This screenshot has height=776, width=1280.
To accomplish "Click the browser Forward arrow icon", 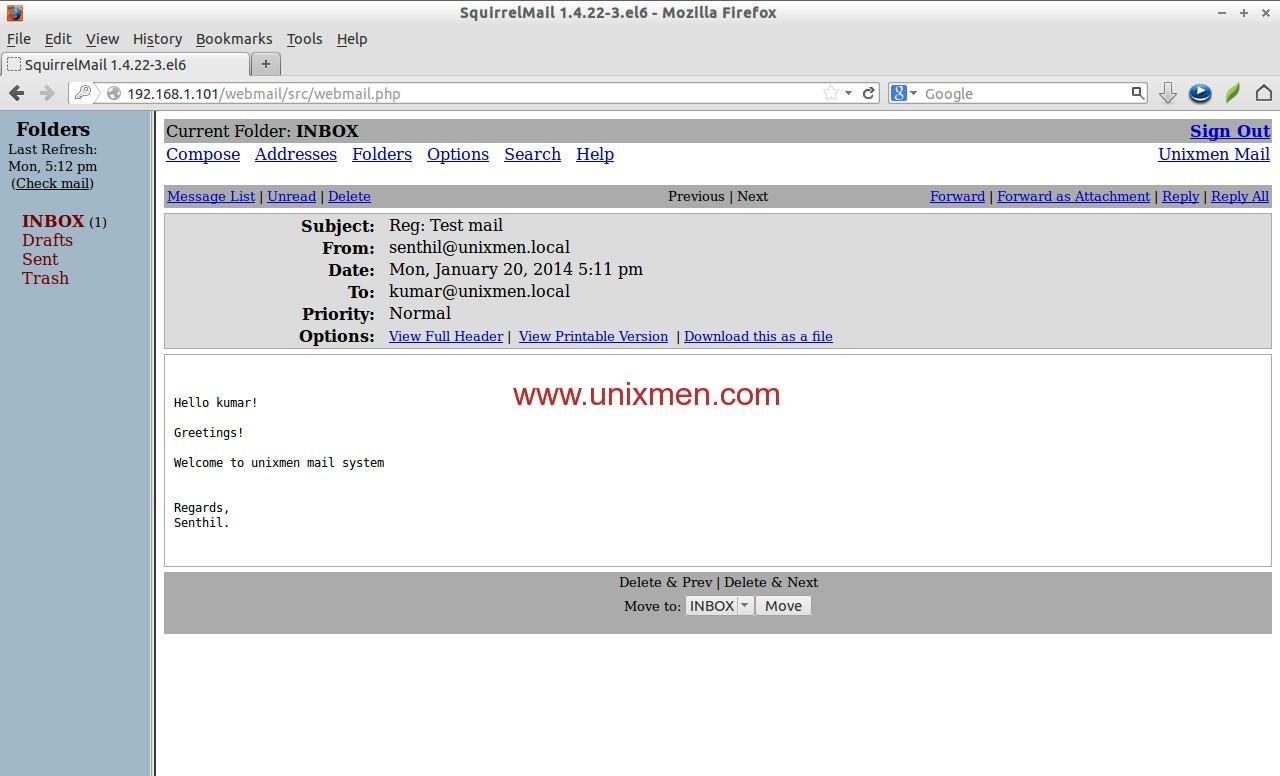I will point(47,93).
